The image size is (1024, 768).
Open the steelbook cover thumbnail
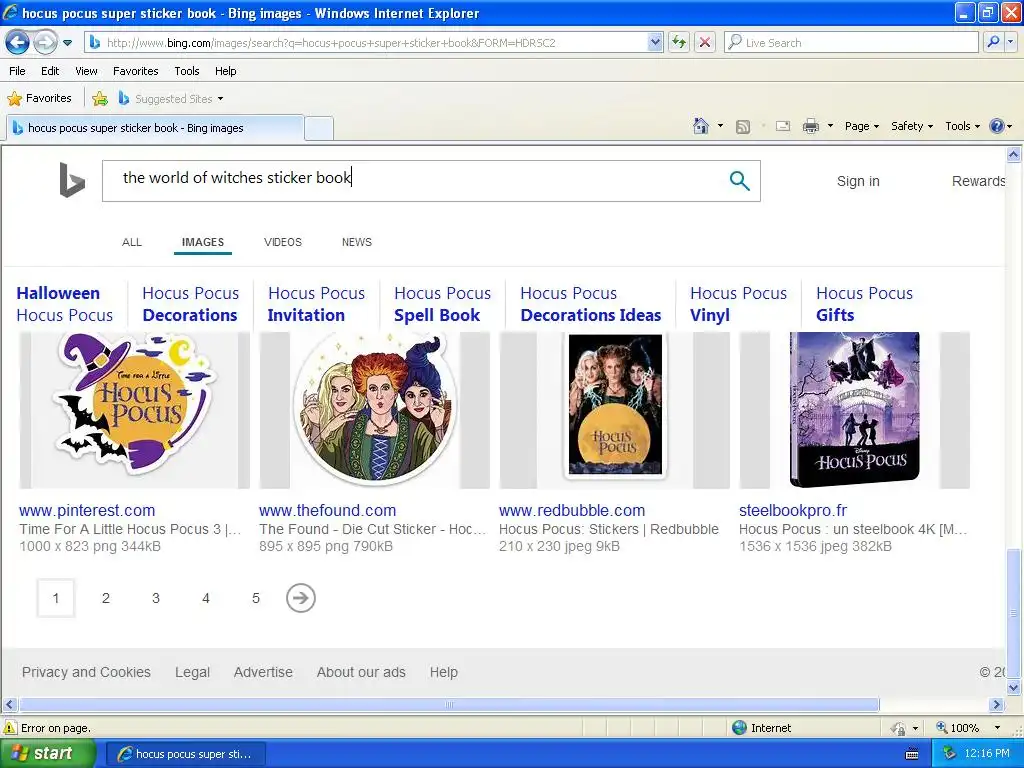(854, 409)
